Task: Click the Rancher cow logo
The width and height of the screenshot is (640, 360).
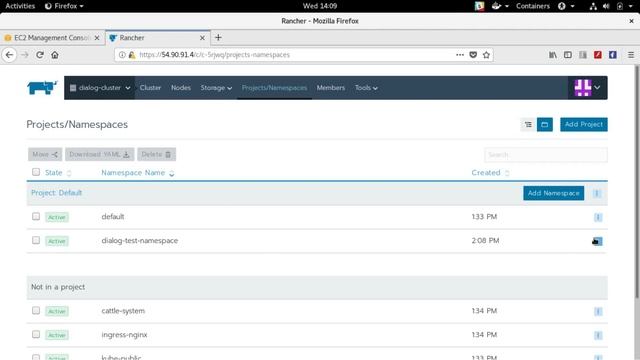Action: (x=42, y=87)
